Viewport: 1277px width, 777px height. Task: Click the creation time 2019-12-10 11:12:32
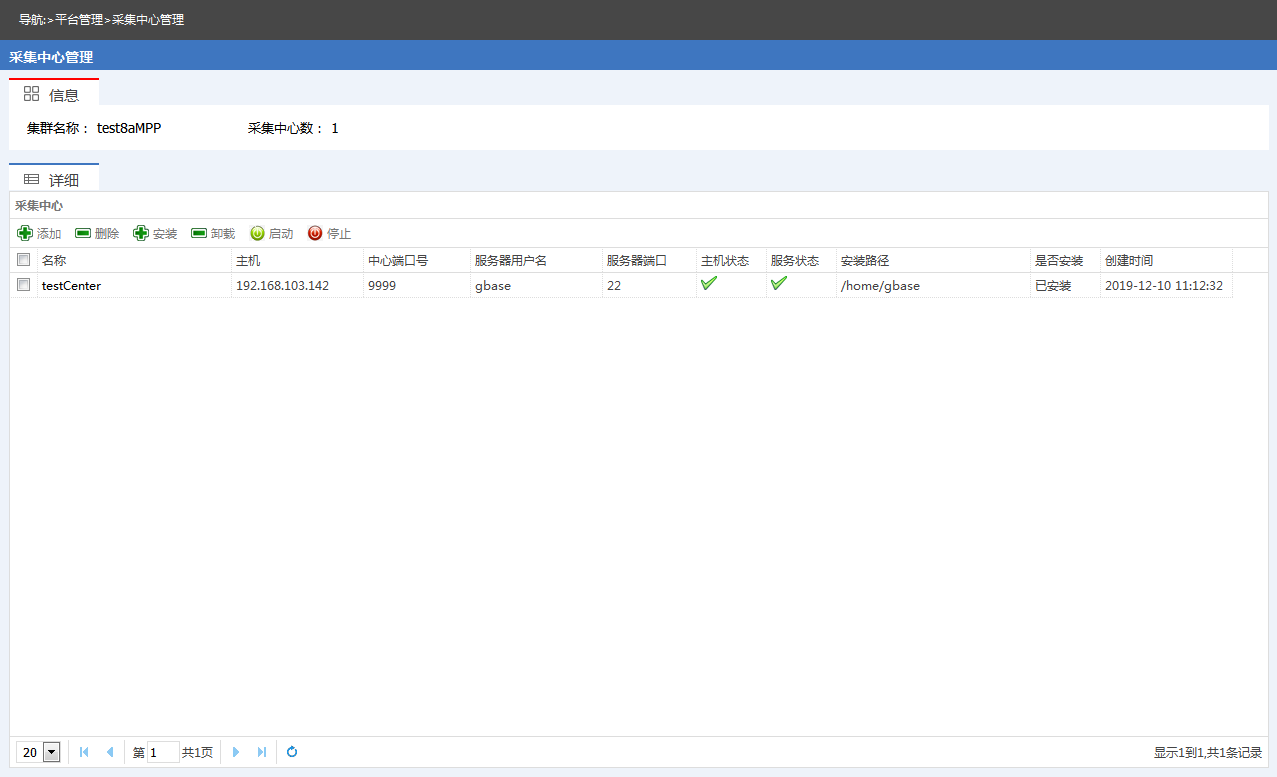tap(1164, 286)
